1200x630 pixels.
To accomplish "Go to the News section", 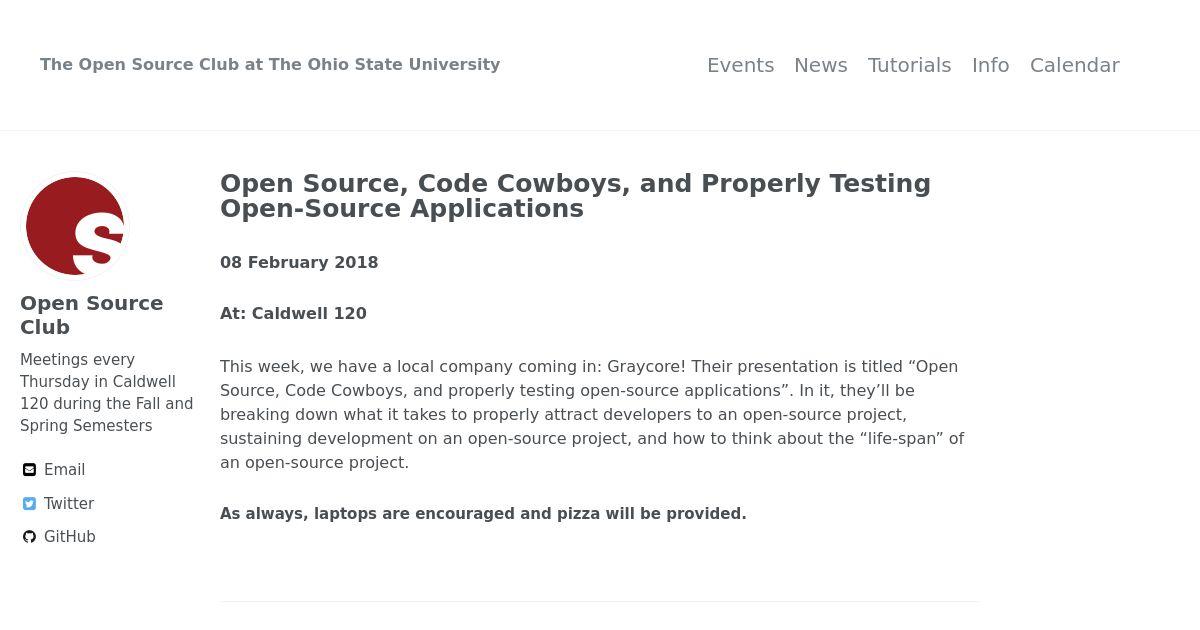I will click(x=821, y=65).
